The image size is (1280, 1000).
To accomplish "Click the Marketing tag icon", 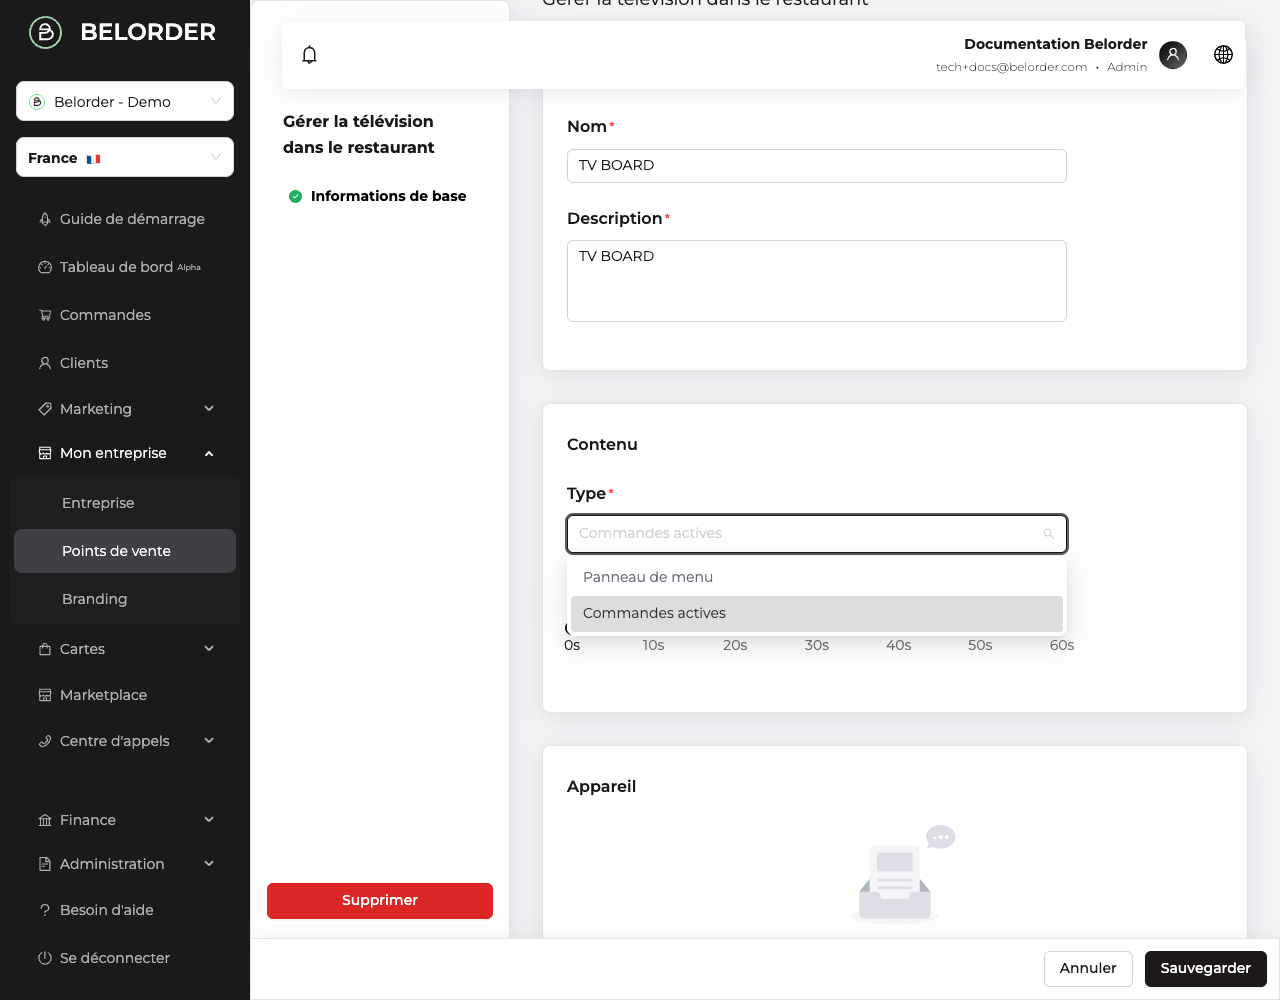I will click(x=45, y=409).
